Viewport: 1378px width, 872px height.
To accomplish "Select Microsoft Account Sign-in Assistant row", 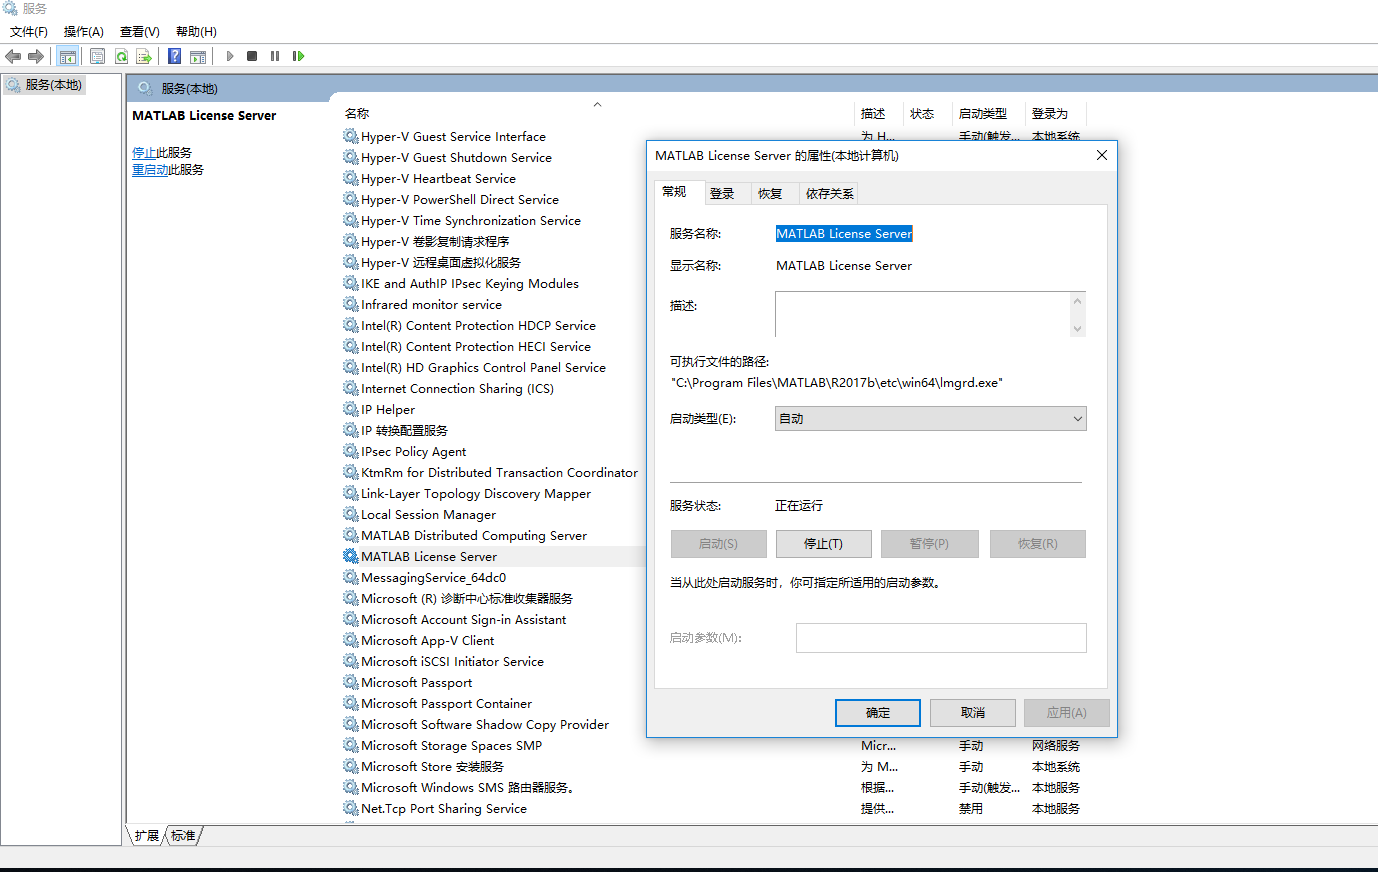I will [x=464, y=619].
